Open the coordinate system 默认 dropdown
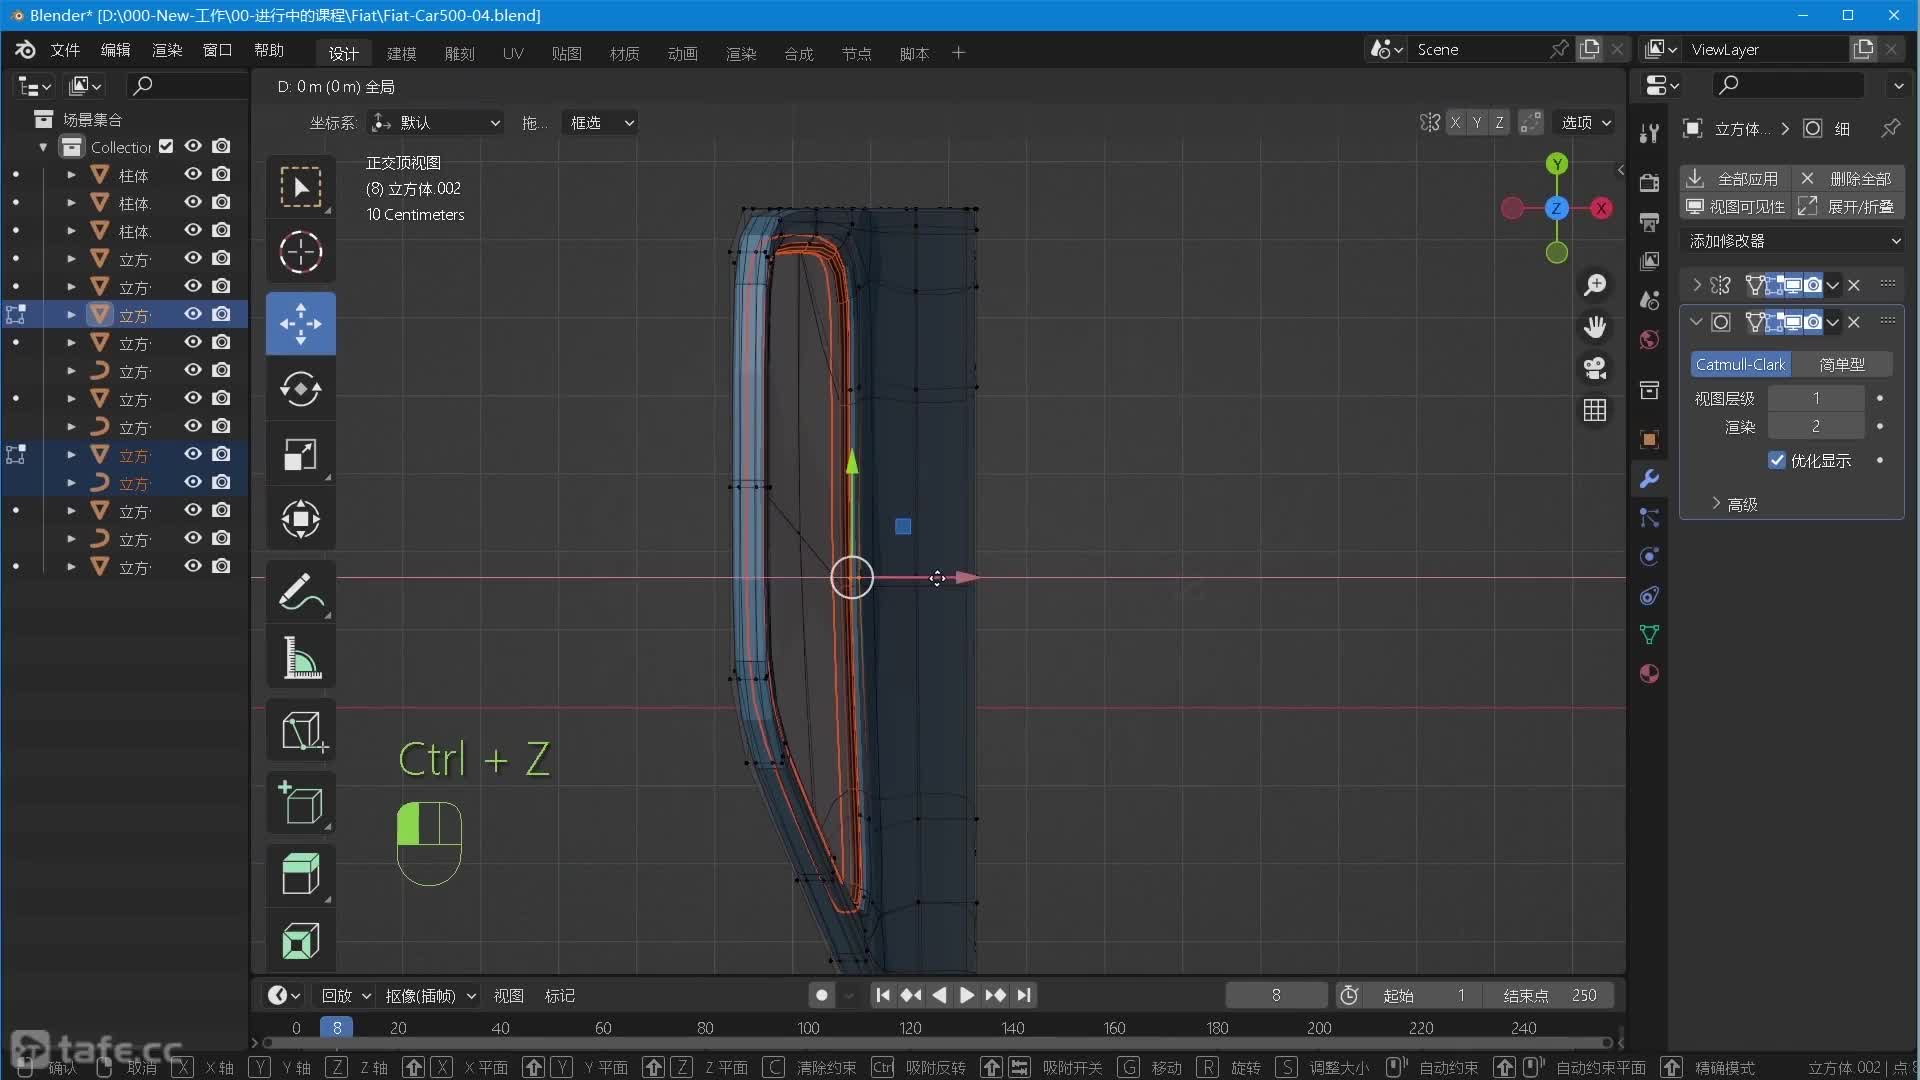The width and height of the screenshot is (1920, 1080). point(436,122)
